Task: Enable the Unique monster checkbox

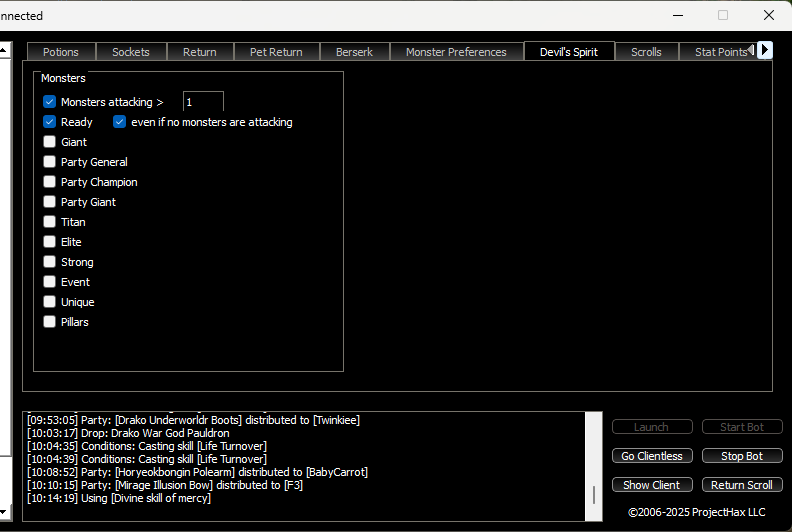Action: (50, 302)
